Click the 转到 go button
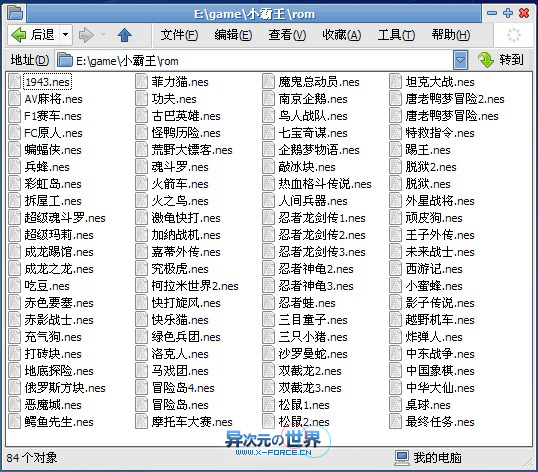 coord(501,60)
